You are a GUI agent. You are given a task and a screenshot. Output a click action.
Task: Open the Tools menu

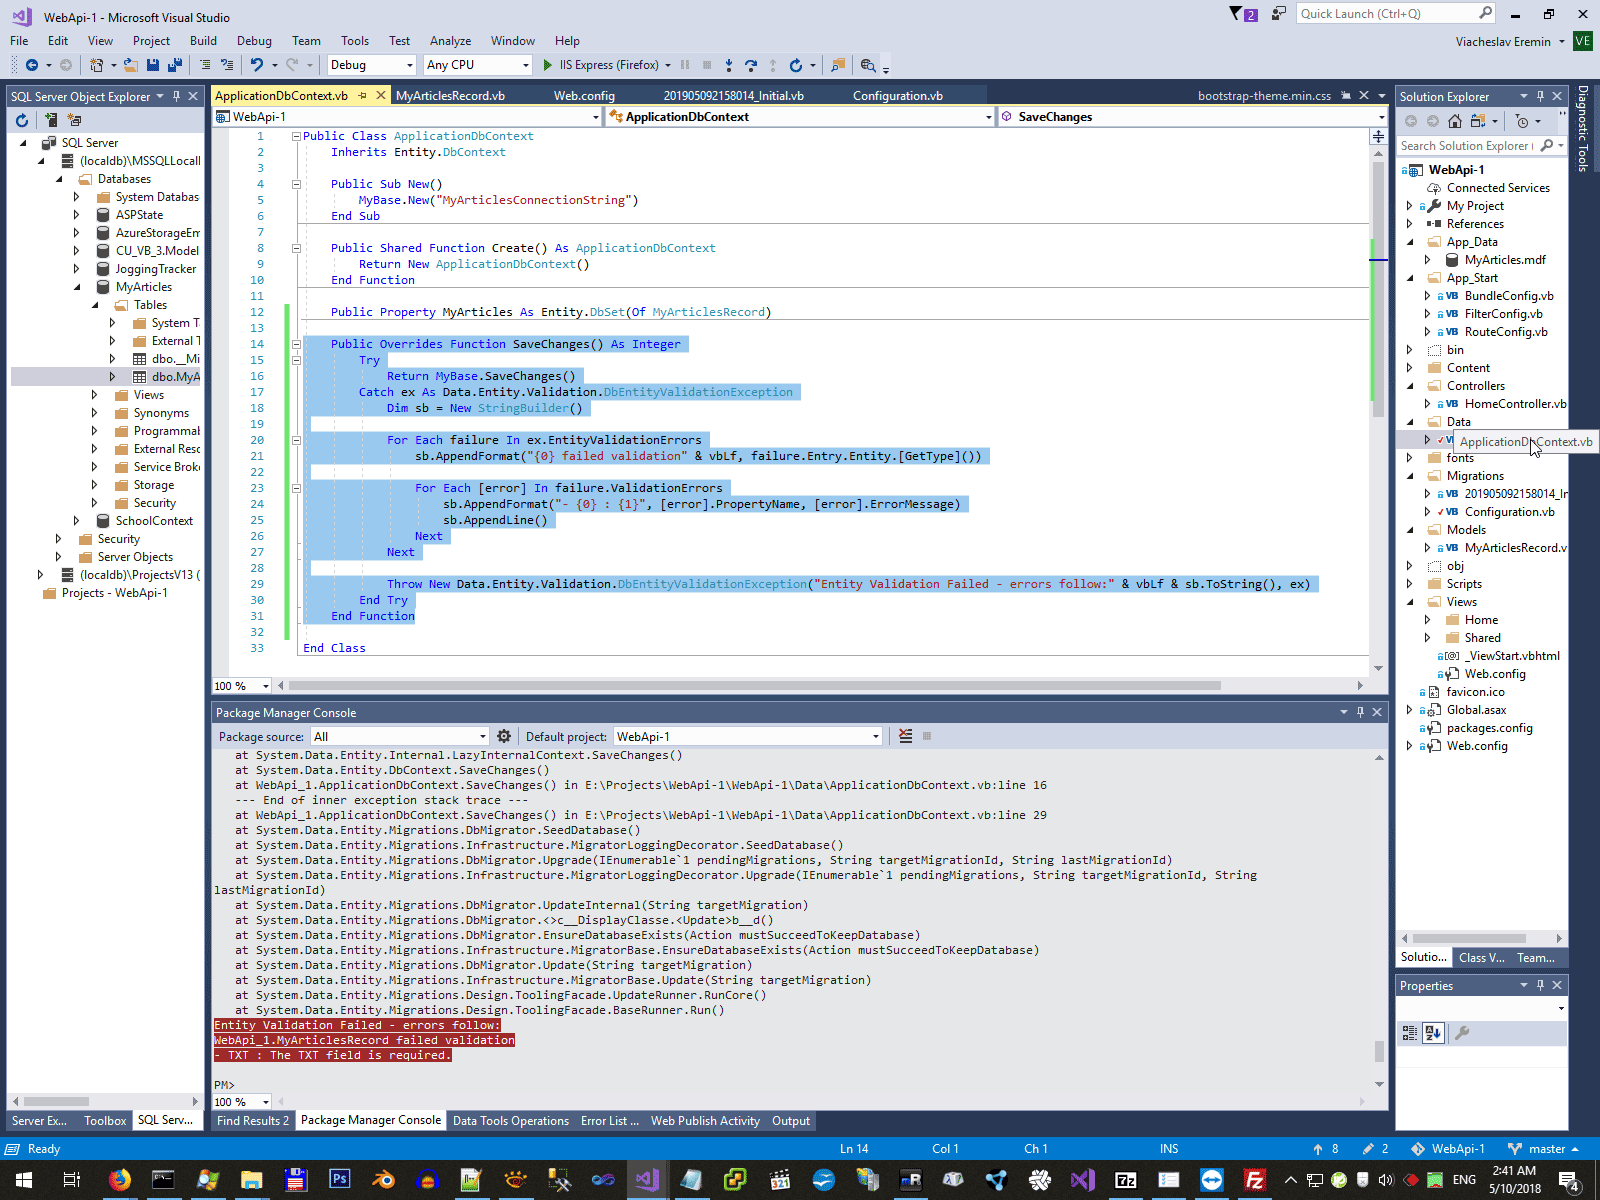pyautogui.click(x=355, y=41)
